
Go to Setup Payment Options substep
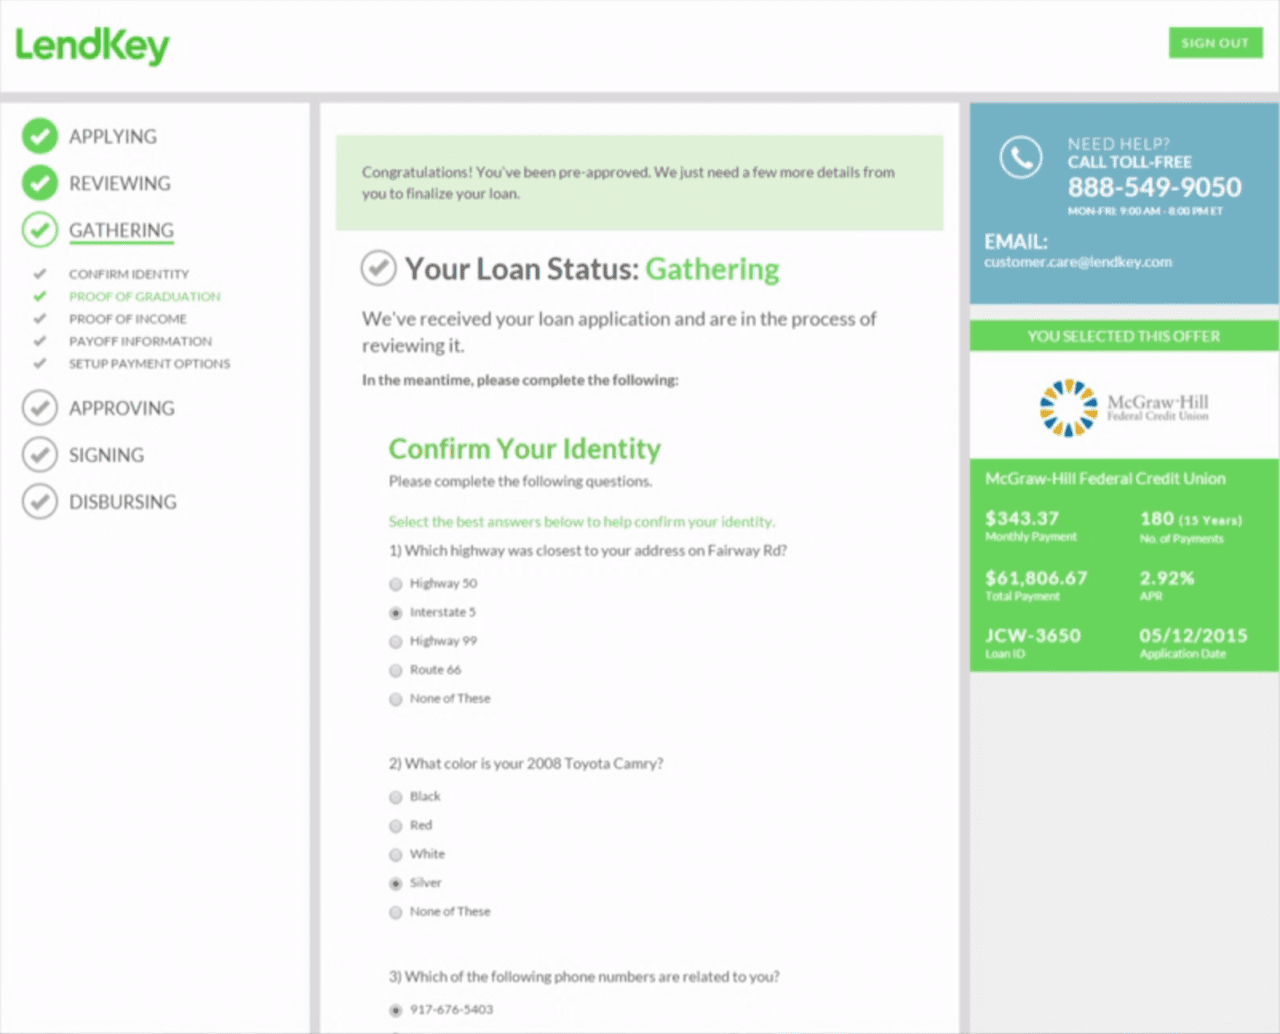pos(150,364)
